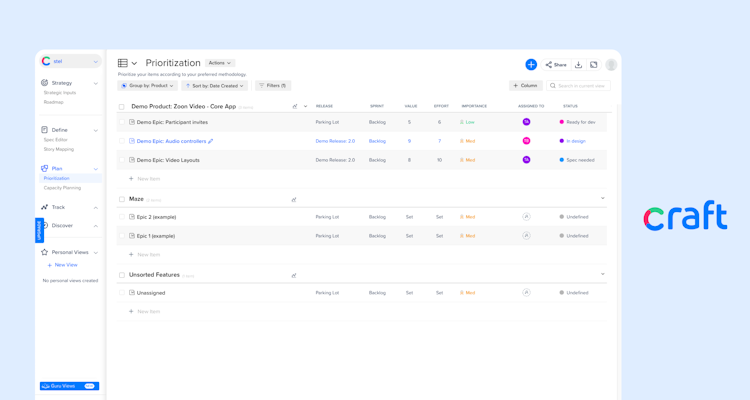The width and height of the screenshot is (750, 400).
Task: Check the Video Layouts row checkbox
Action: [121, 160]
